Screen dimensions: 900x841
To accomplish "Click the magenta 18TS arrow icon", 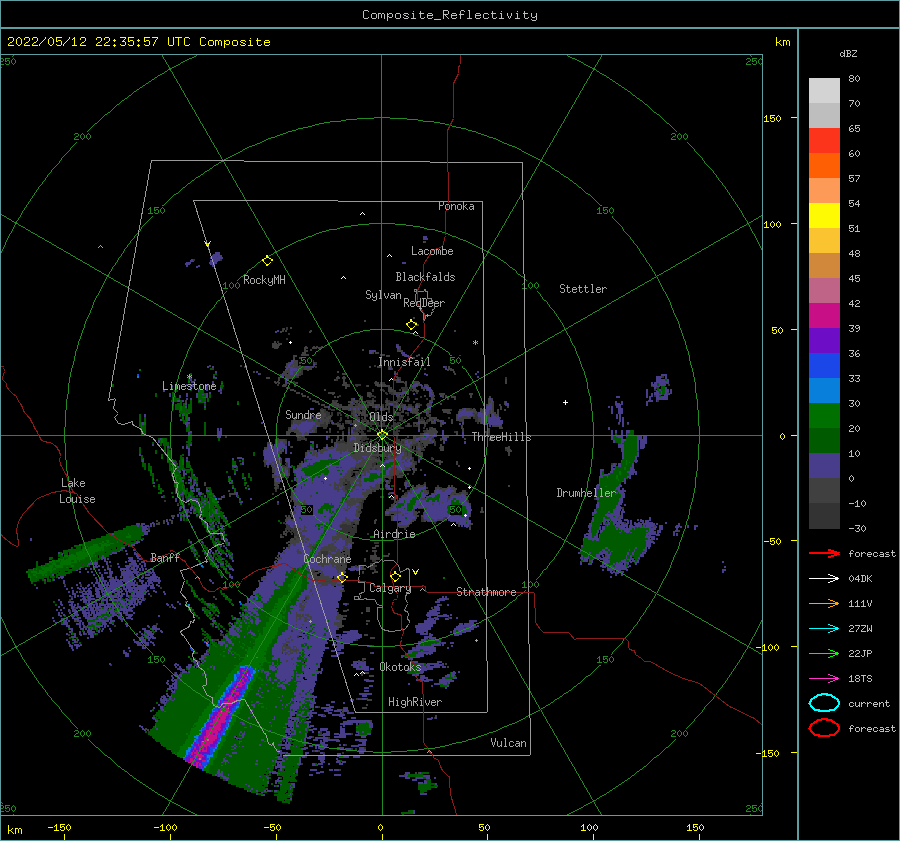I will pyautogui.click(x=824, y=679).
